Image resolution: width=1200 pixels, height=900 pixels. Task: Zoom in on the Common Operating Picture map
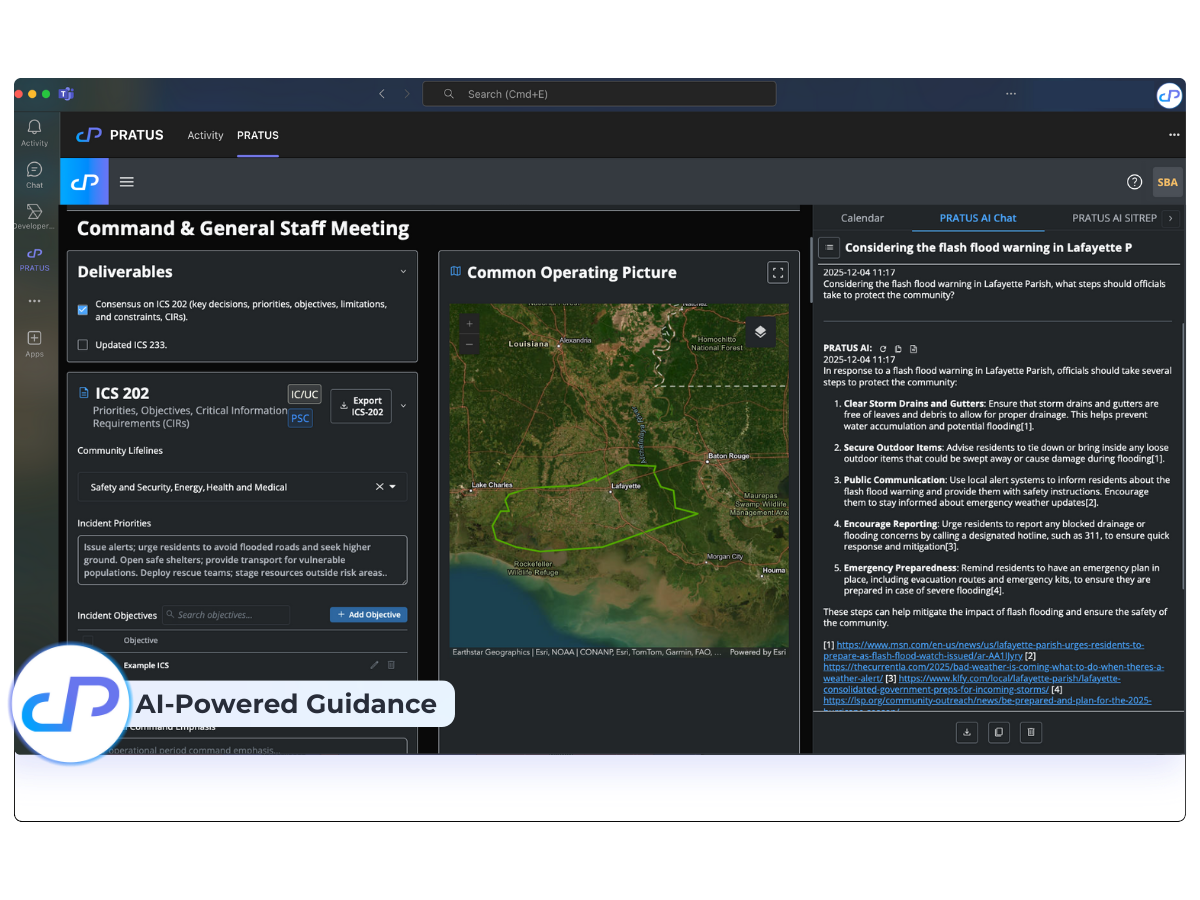click(x=468, y=325)
